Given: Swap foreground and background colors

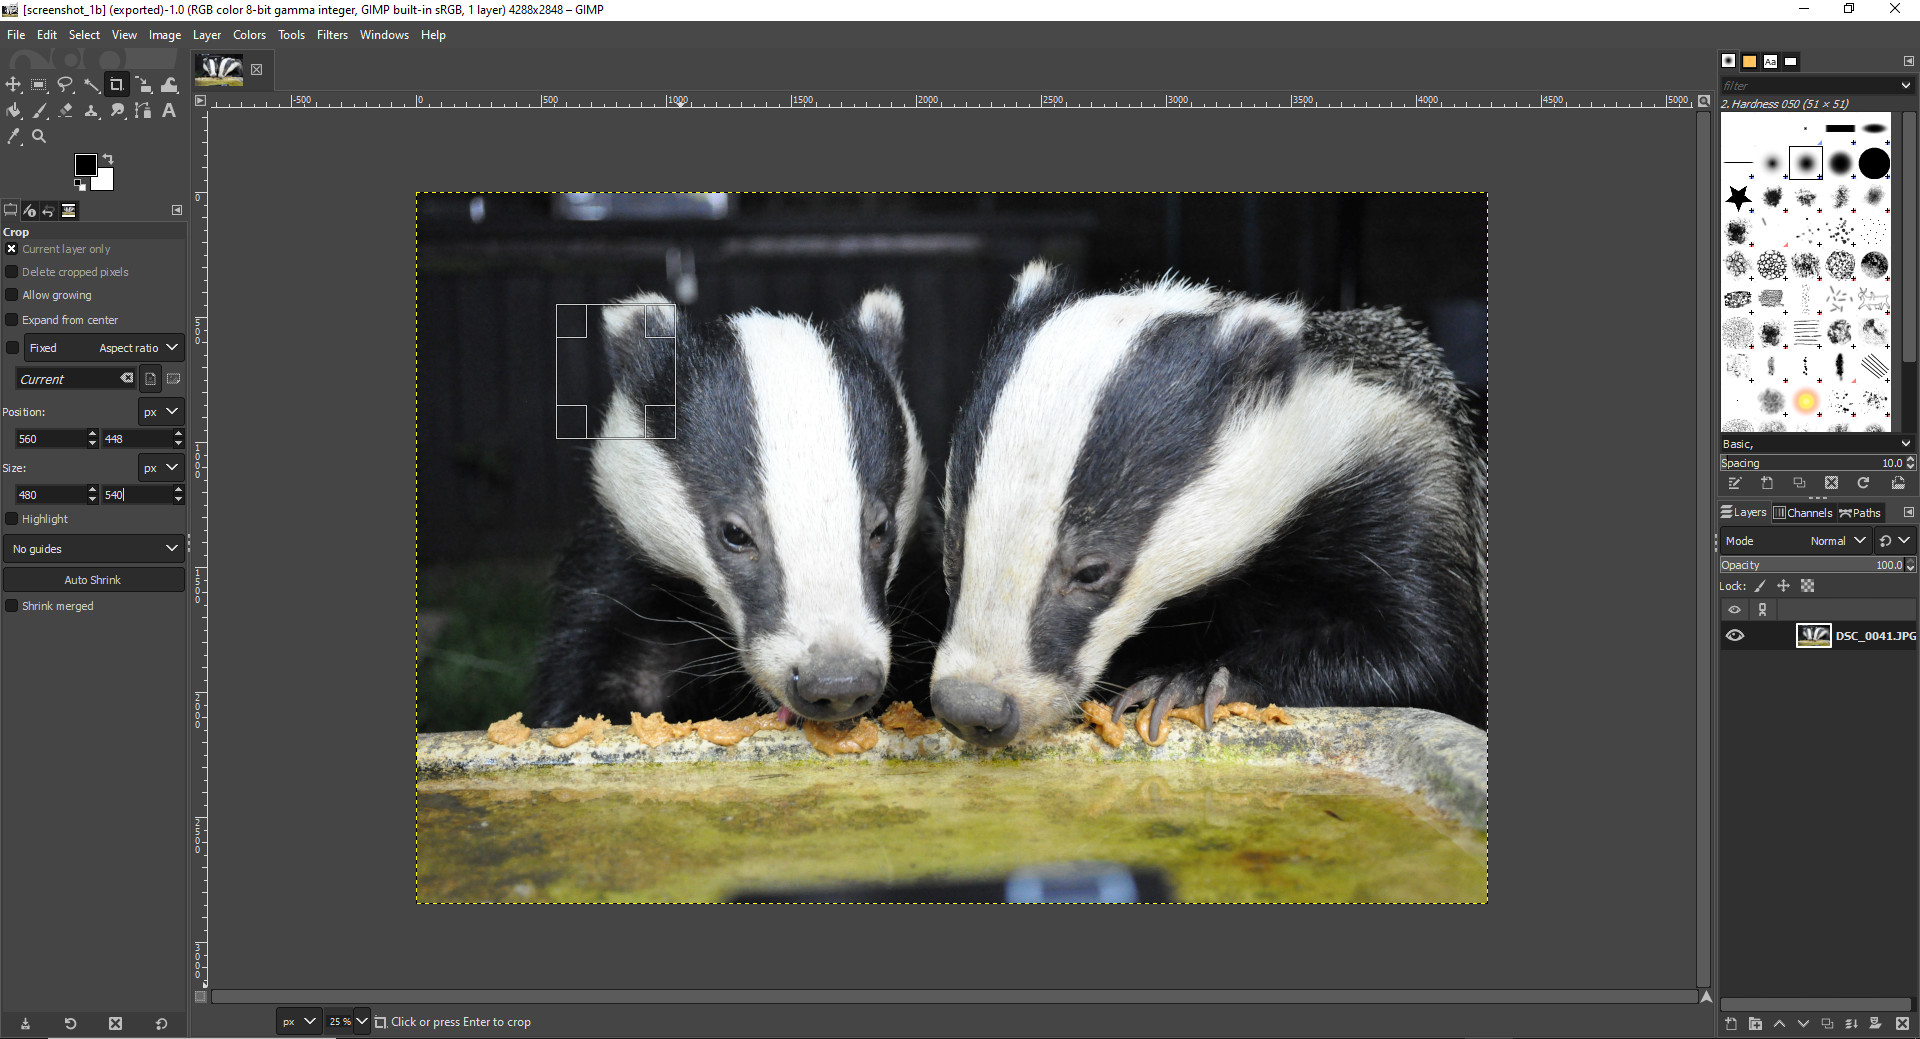Looking at the screenshot, I should pos(108,160).
